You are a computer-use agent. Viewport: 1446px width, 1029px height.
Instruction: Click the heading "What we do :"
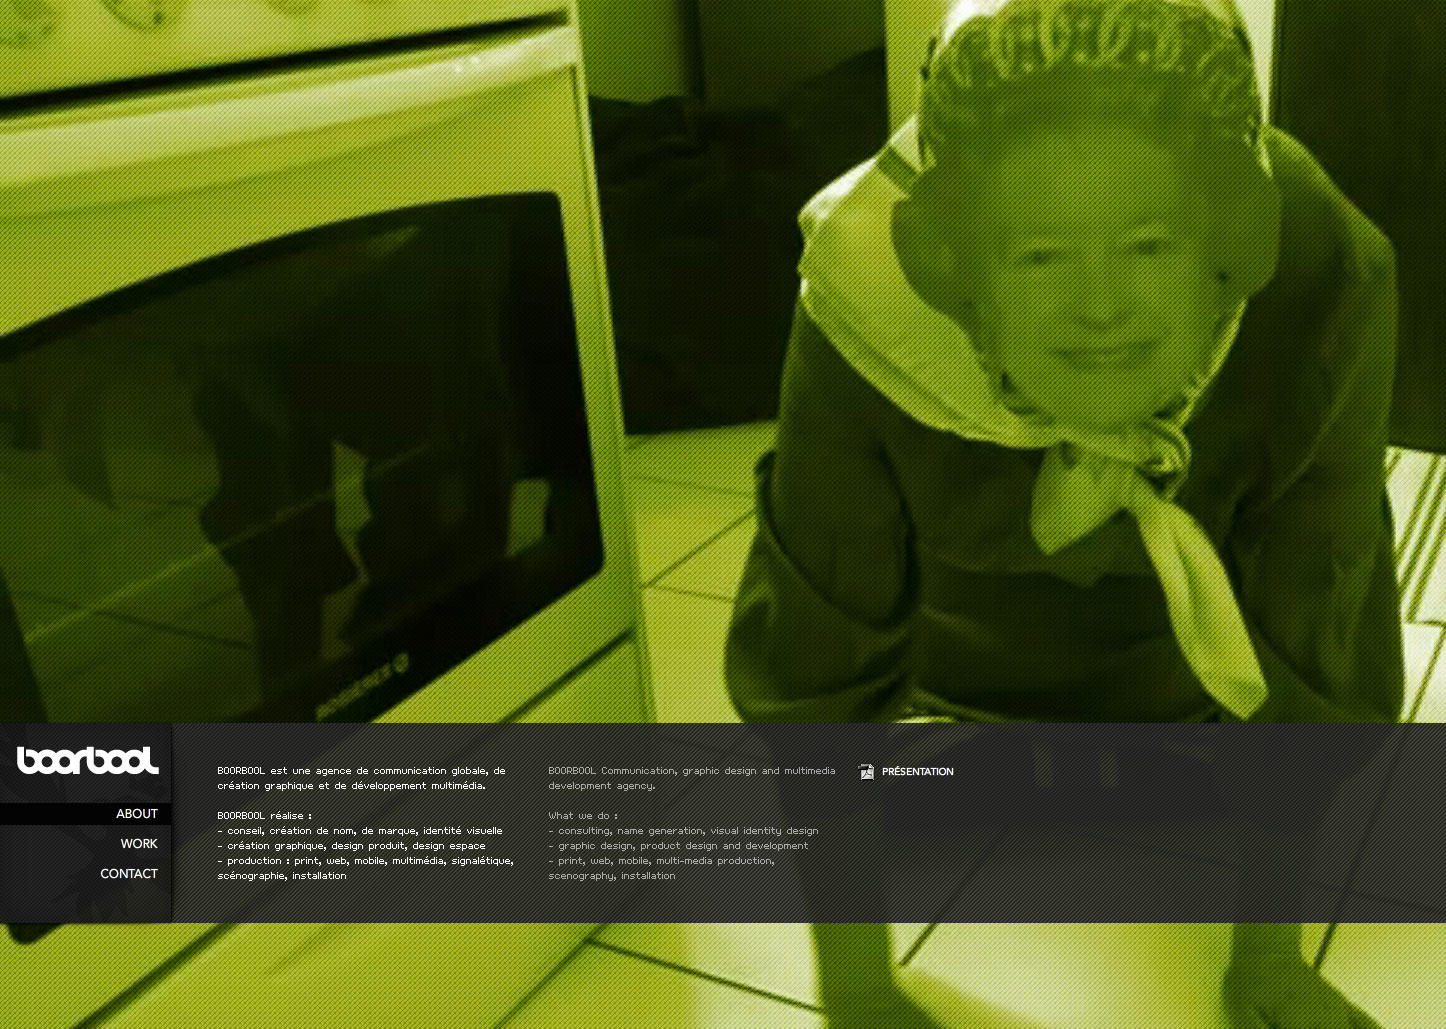583,816
